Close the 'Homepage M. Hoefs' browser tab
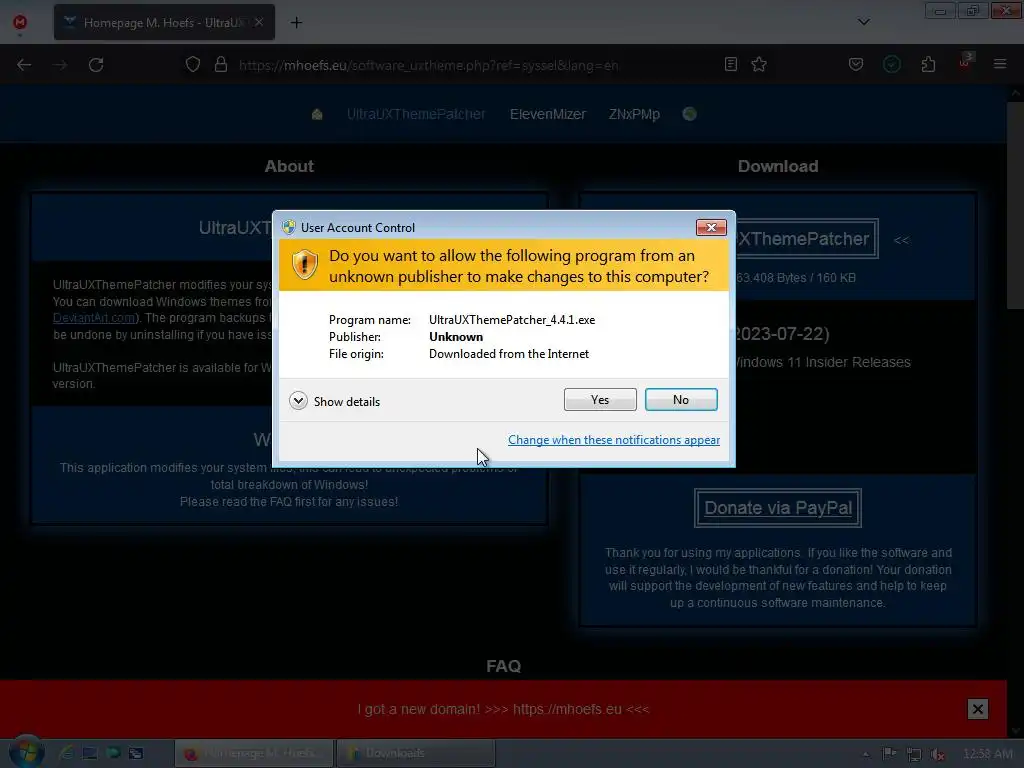1024x768 pixels. 259,22
